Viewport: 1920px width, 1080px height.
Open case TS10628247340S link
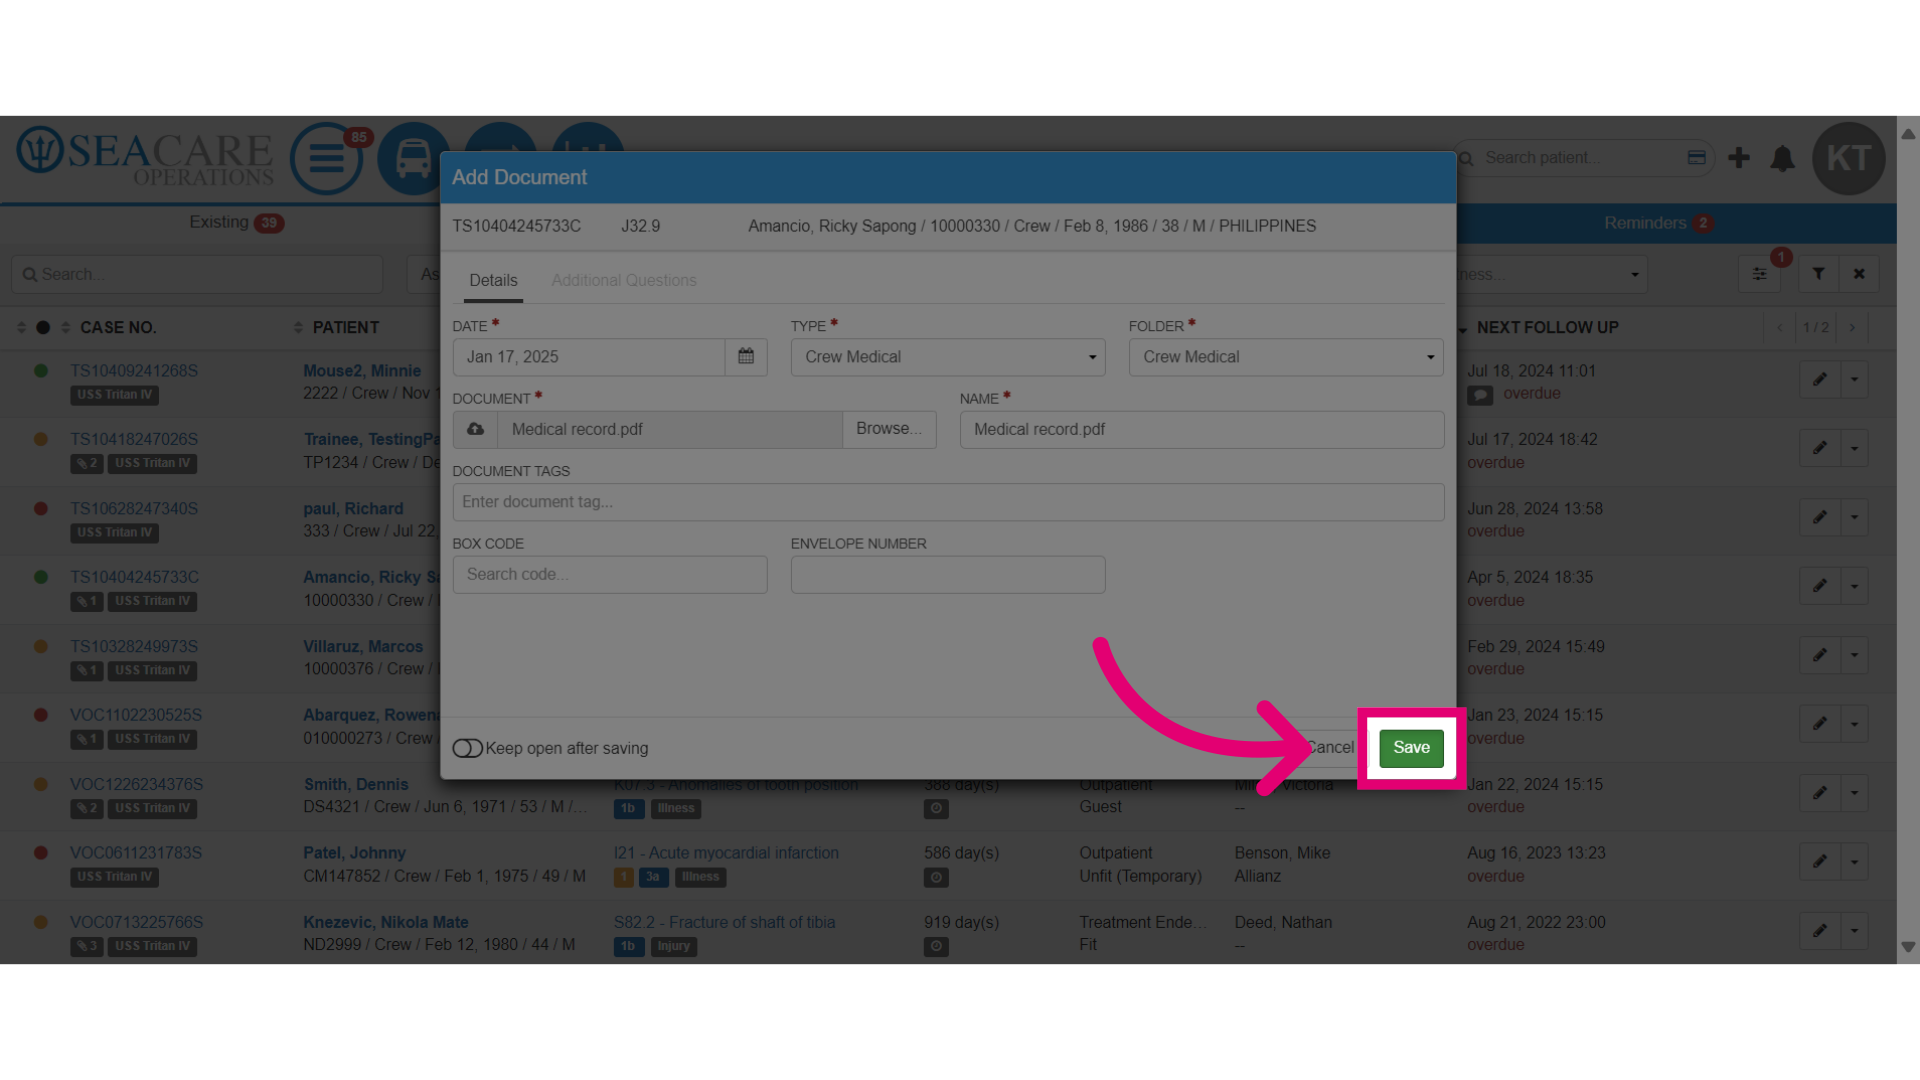(134, 509)
